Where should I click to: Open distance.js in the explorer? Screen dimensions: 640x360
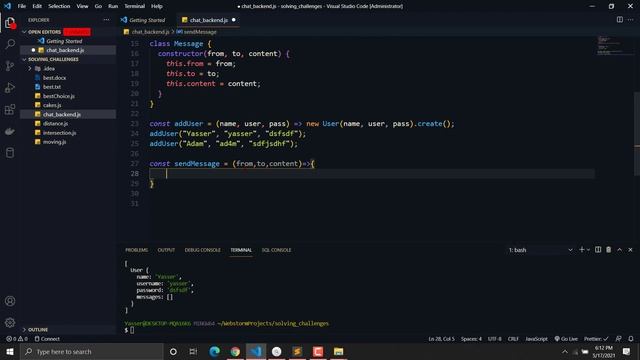pos(56,123)
